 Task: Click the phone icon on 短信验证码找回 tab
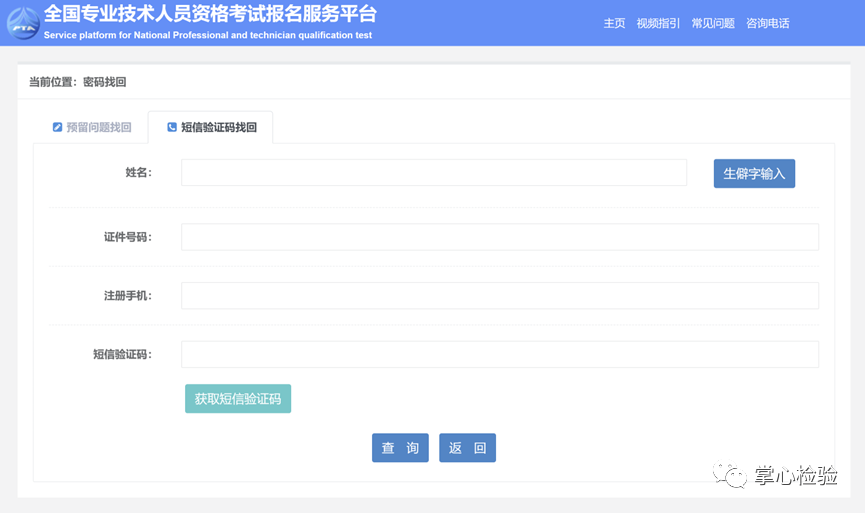click(x=172, y=128)
